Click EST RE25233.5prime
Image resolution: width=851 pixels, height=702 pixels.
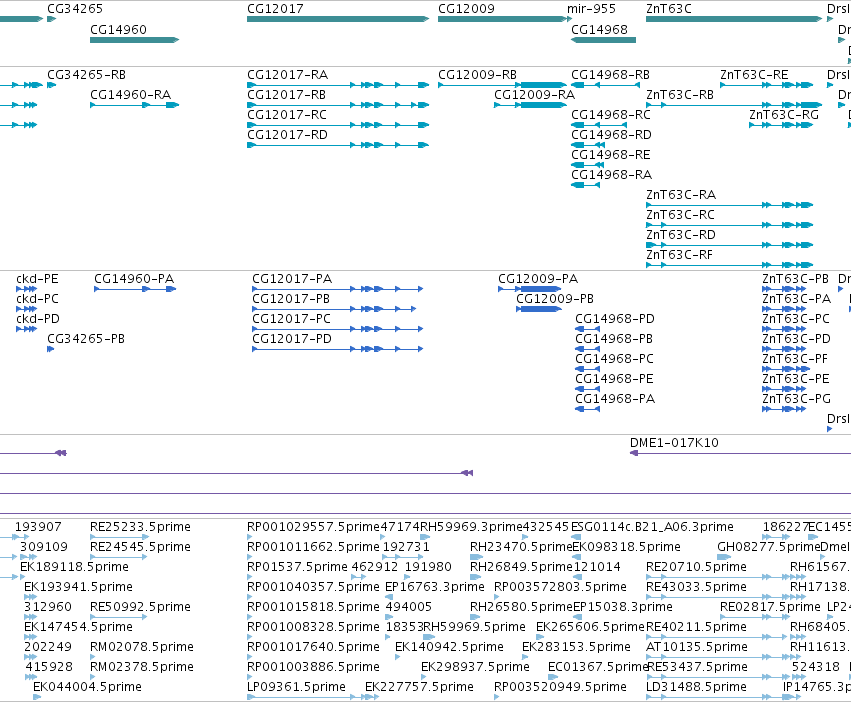click(x=141, y=527)
